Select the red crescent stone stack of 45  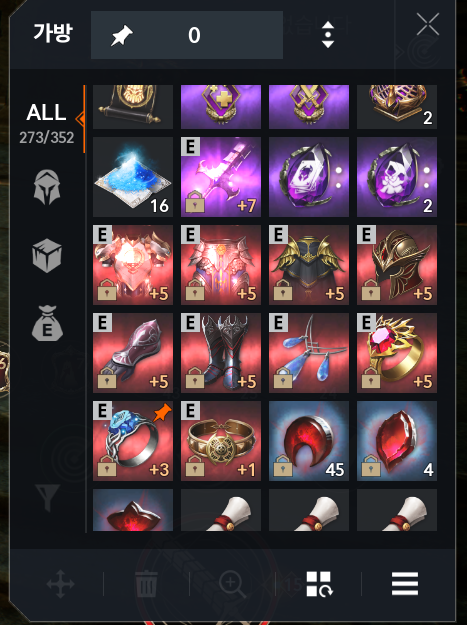pos(309,441)
